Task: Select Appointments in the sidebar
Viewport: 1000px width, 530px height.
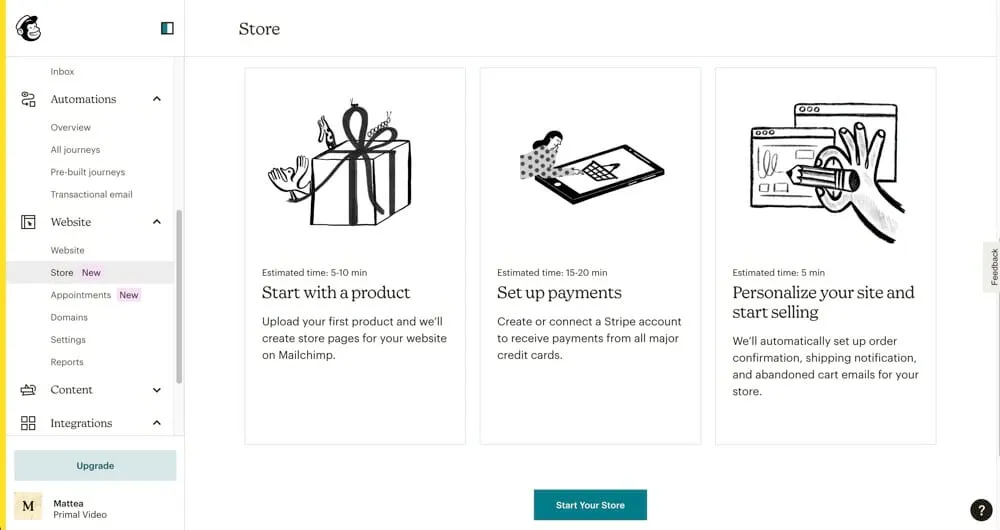Action: coord(81,295)
